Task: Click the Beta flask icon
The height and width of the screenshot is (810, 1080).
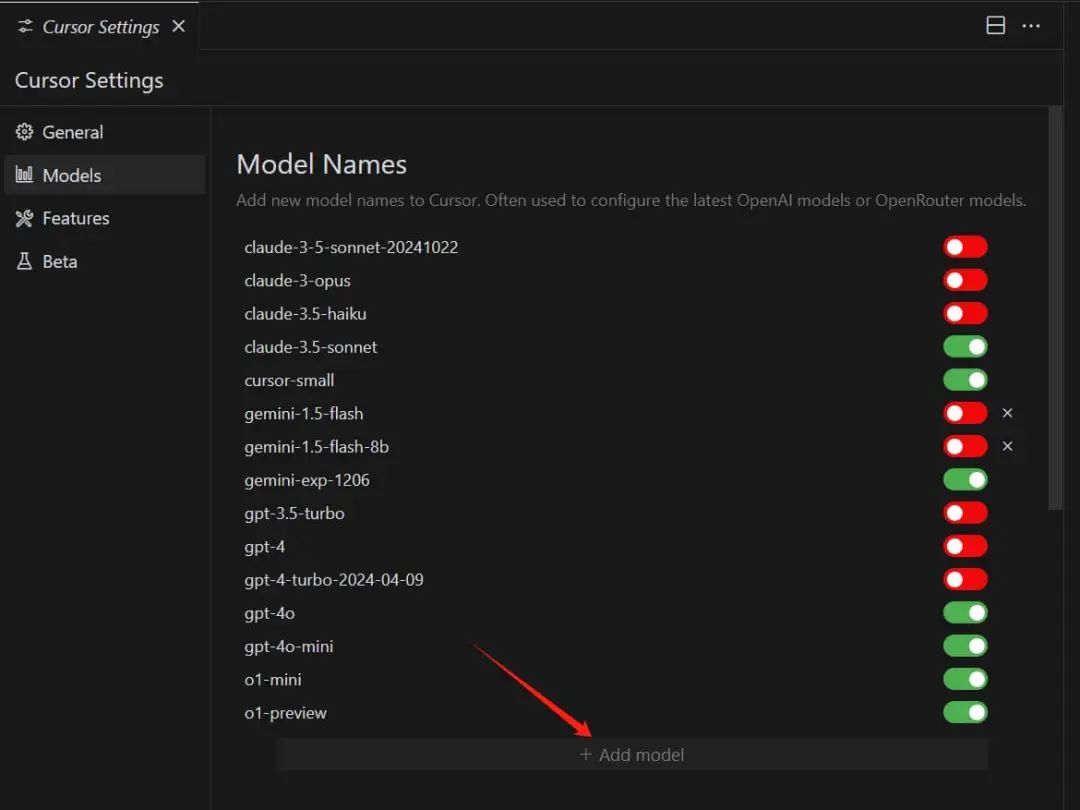Action: [24, 261]
